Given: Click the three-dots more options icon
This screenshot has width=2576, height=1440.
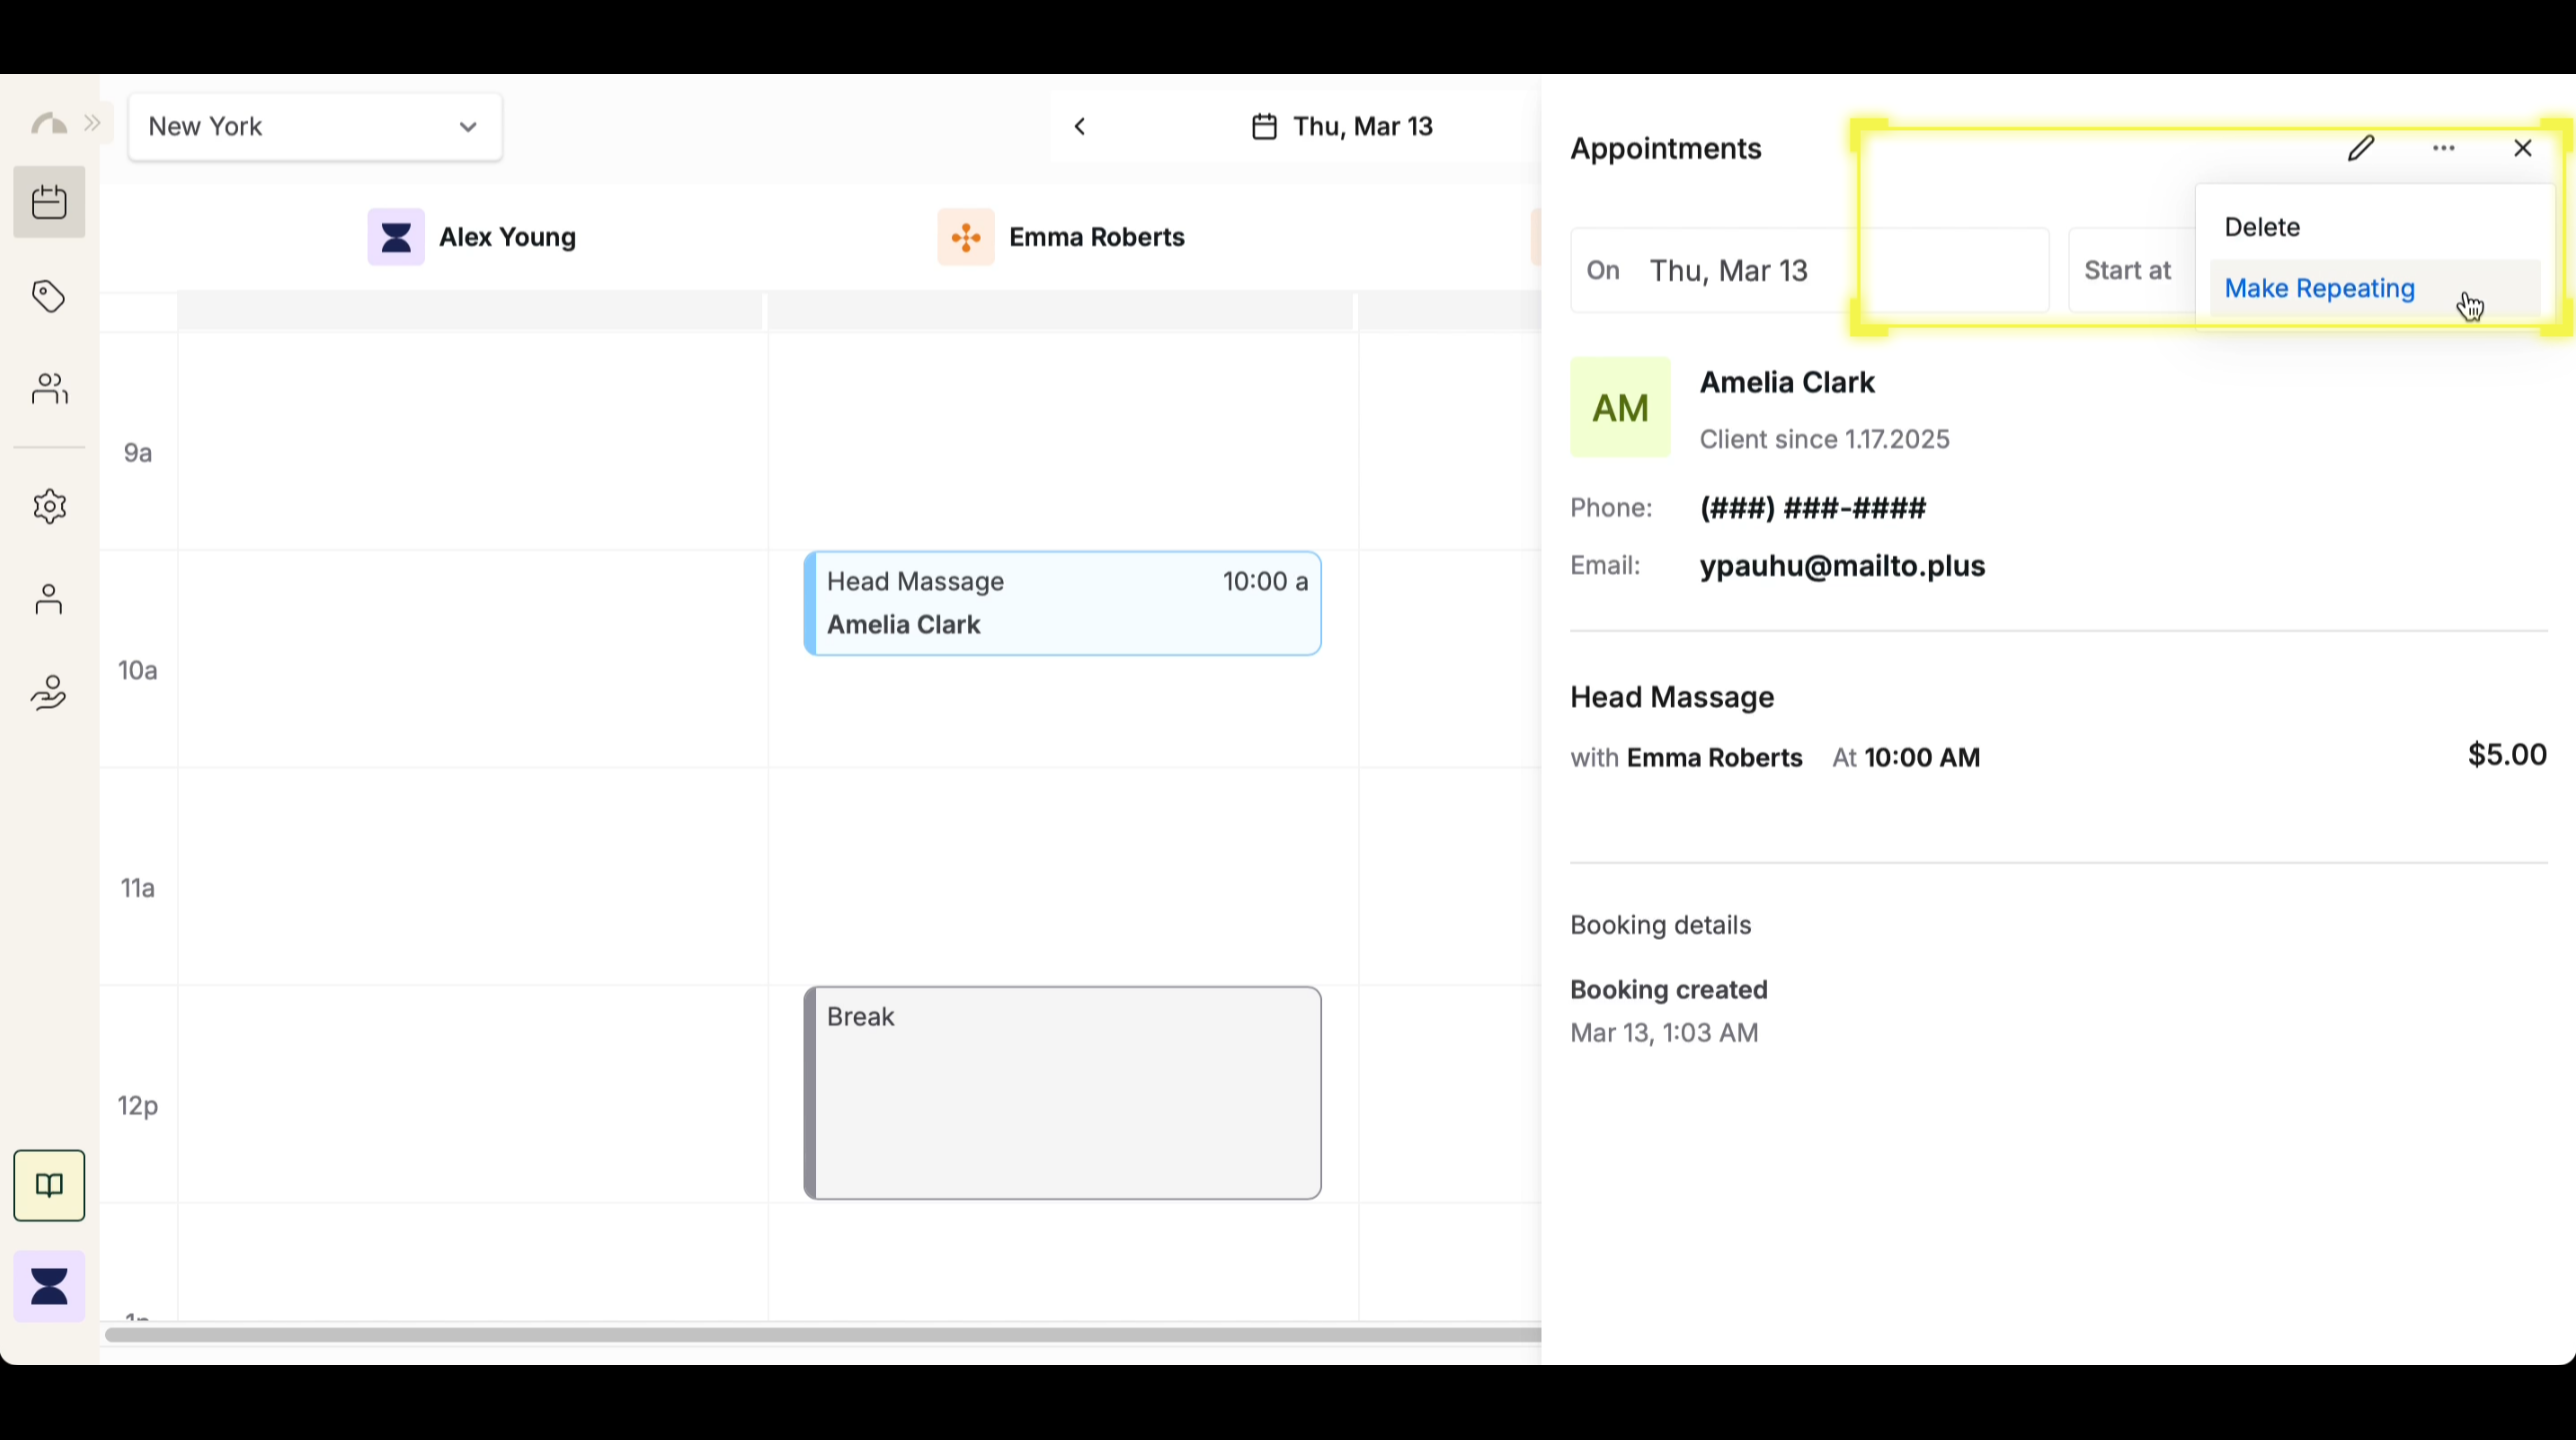Looking at the screenshot, I should [2443, 149].
